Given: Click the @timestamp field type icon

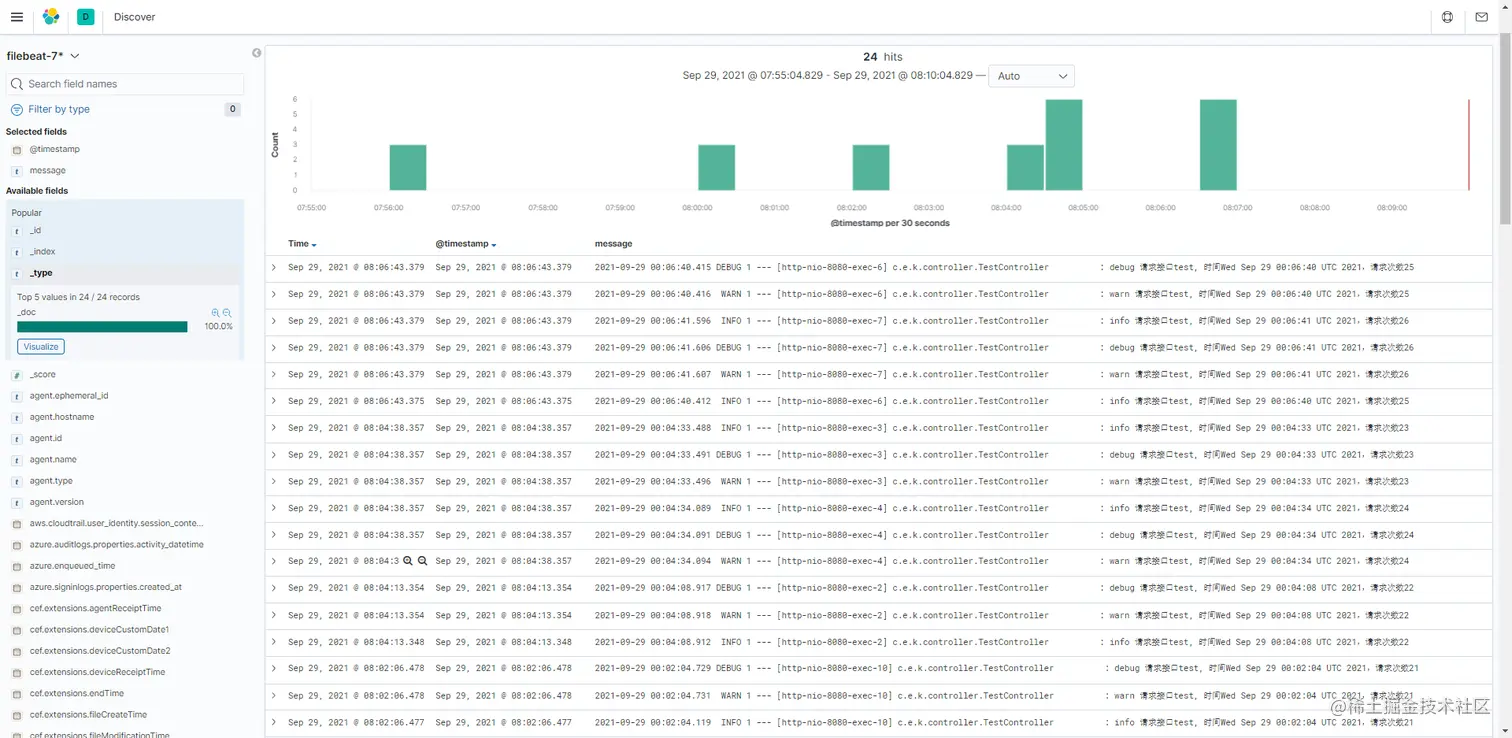Looking at the screenshot, I should coord(17,150).
